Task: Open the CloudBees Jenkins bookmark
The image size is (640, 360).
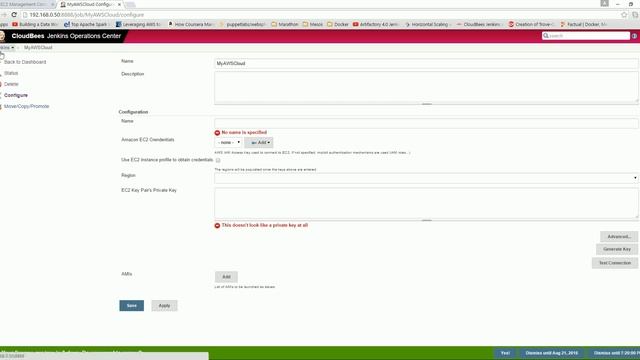Action: coord(479,24)
